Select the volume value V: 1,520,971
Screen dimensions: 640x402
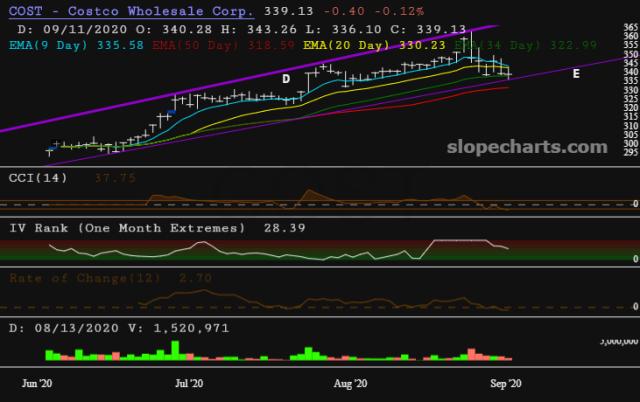tap(178, 328)
